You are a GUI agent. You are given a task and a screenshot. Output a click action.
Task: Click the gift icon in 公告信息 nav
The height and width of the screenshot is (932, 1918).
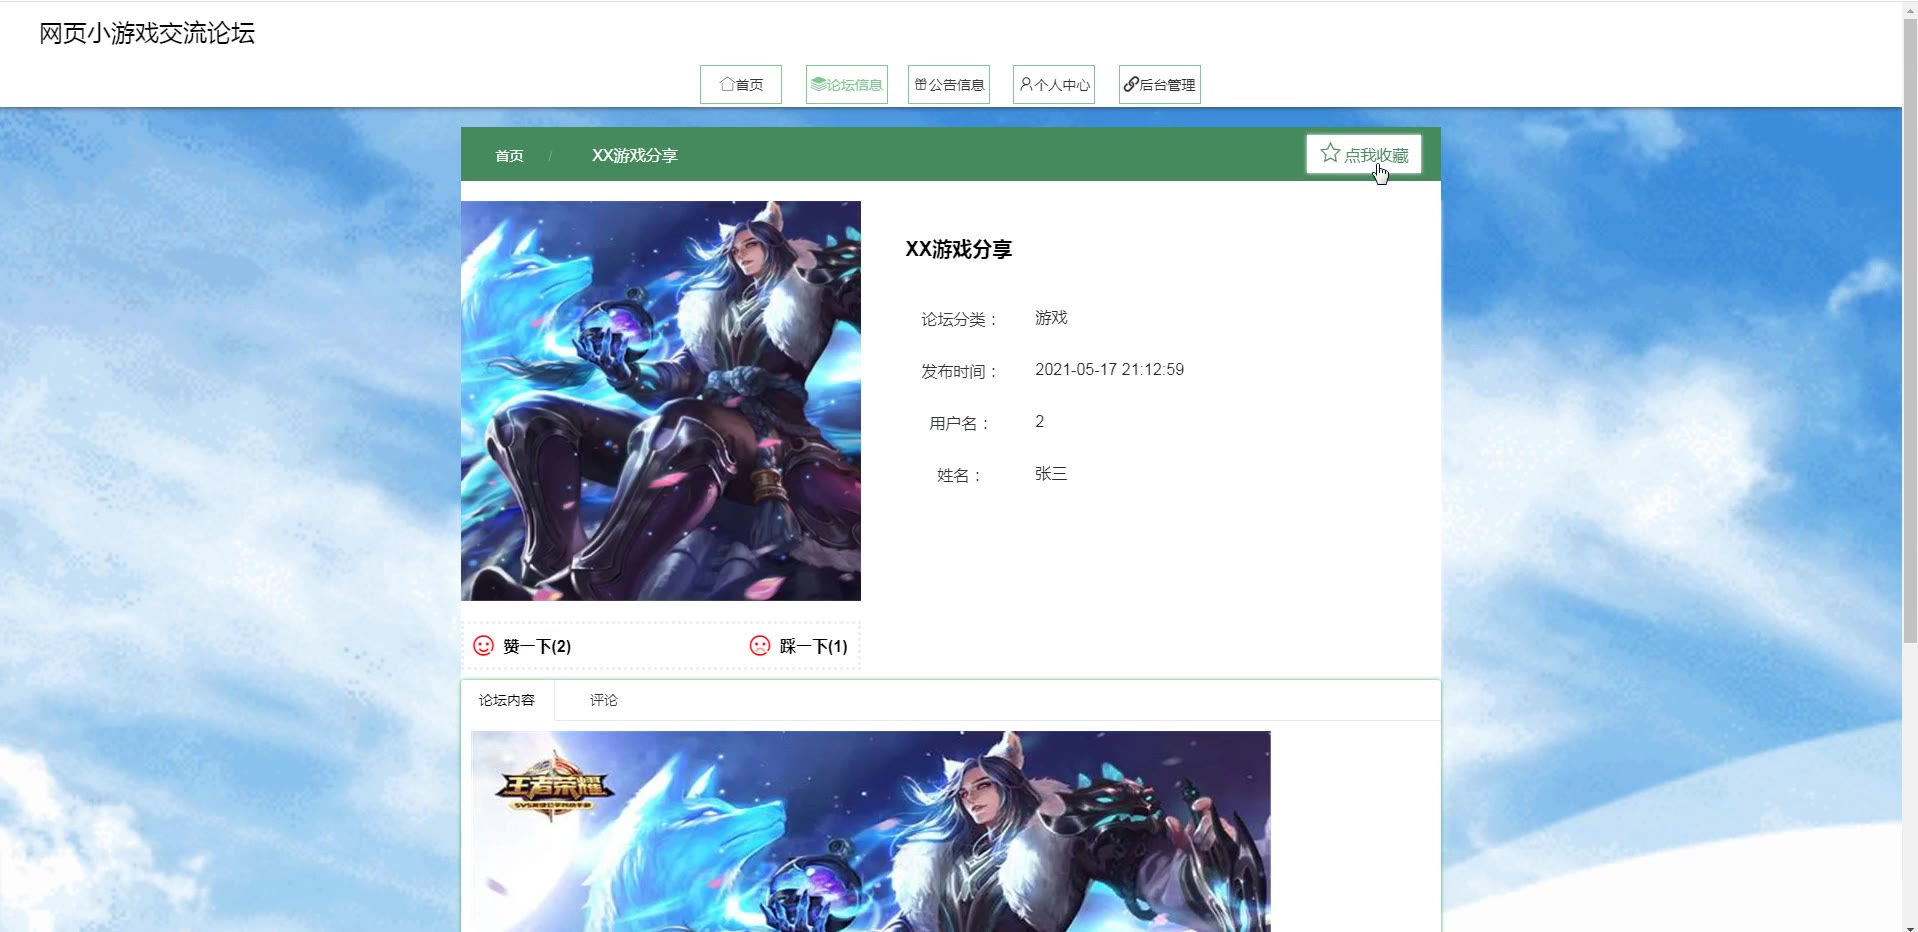(921, 85)
